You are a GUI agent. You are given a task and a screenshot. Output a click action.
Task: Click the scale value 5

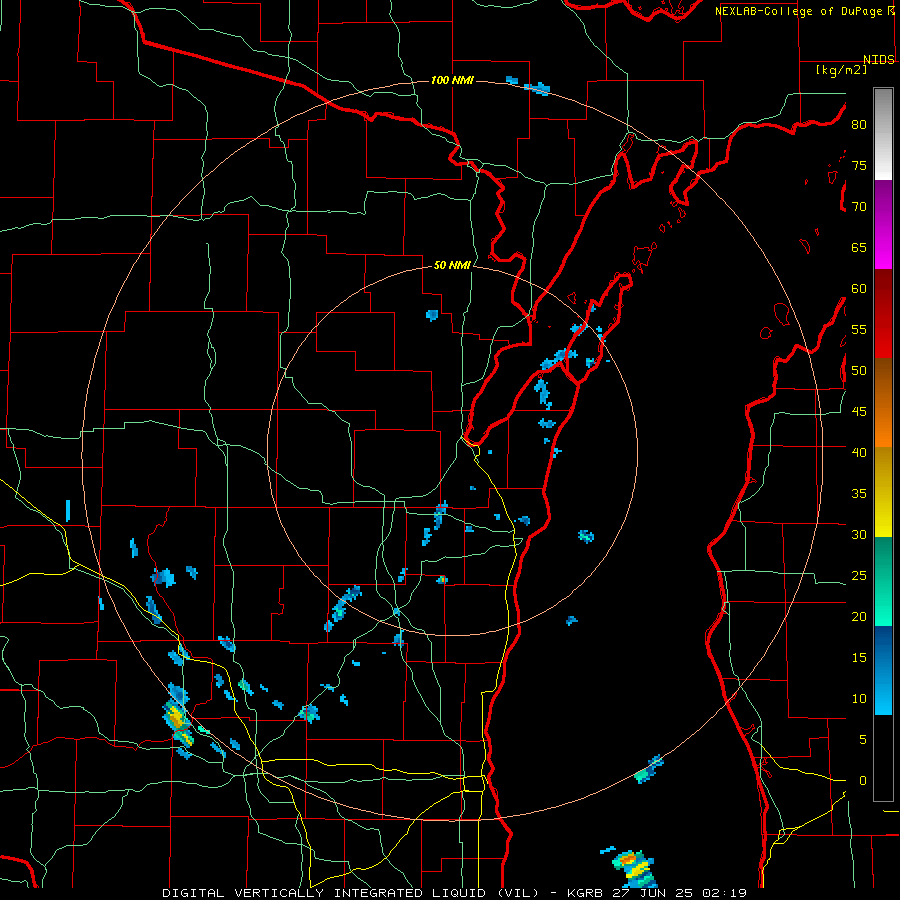tap(863, 740)
